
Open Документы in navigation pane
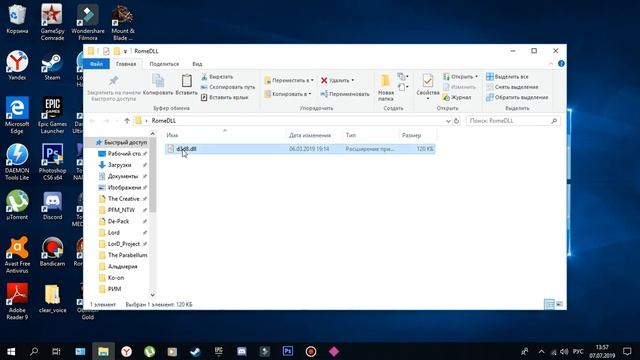(122, 176)
